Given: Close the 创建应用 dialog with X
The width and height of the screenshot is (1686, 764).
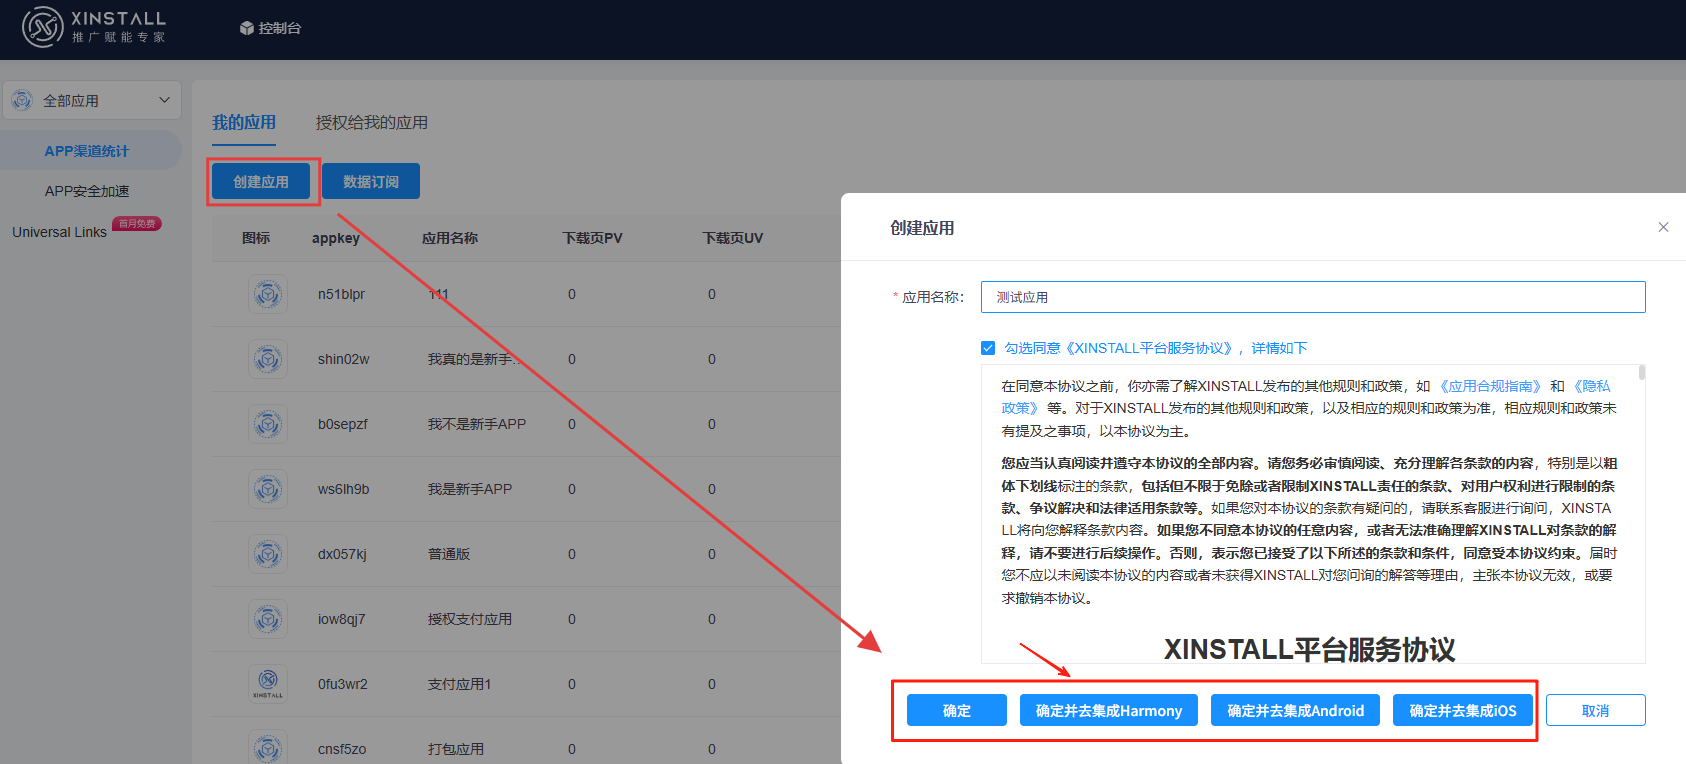Looking at the screenshot, I should click(1663, 227).
